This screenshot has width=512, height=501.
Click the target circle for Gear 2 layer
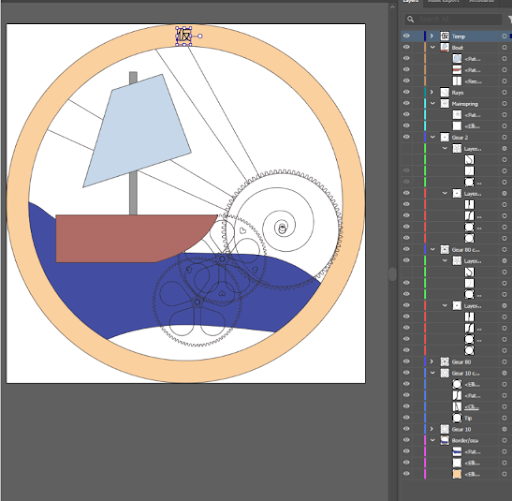pyautogui.click(x=504, y=137)
